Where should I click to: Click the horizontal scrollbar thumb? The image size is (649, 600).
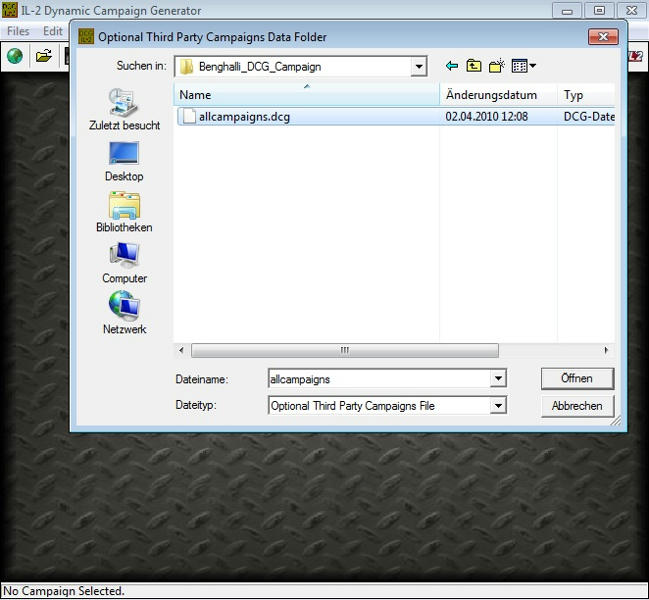click(345, 350)
